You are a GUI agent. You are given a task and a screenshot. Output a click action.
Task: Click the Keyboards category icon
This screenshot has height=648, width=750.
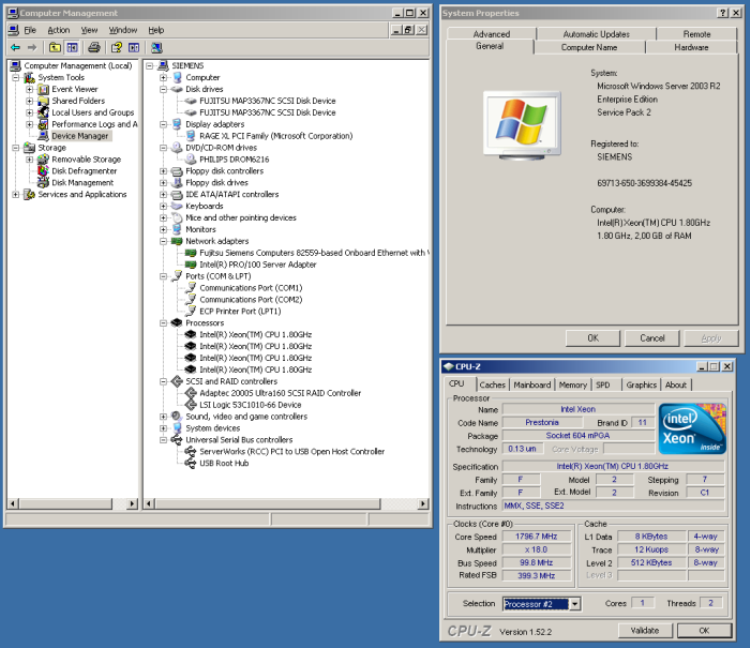pyautogui.click(x=177, y=206)
